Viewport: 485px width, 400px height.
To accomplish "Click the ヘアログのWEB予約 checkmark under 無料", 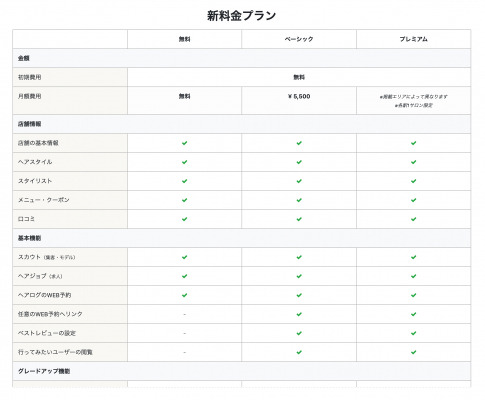I will click(x=184, y=295).
